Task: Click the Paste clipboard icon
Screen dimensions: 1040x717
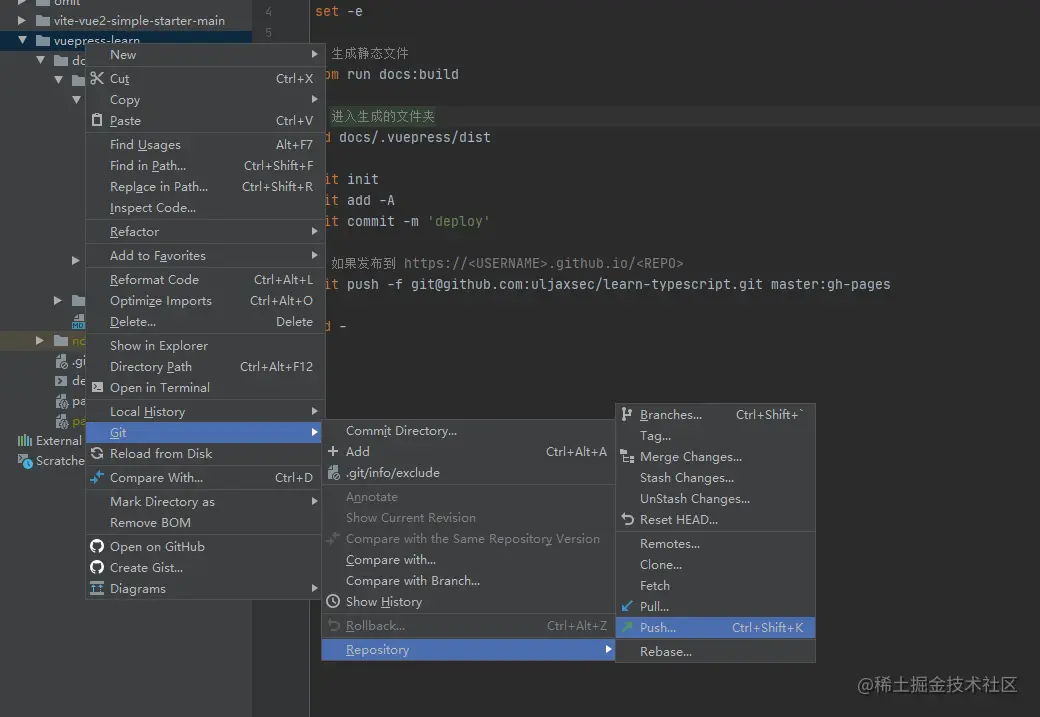Action: [x=97, y=120]
